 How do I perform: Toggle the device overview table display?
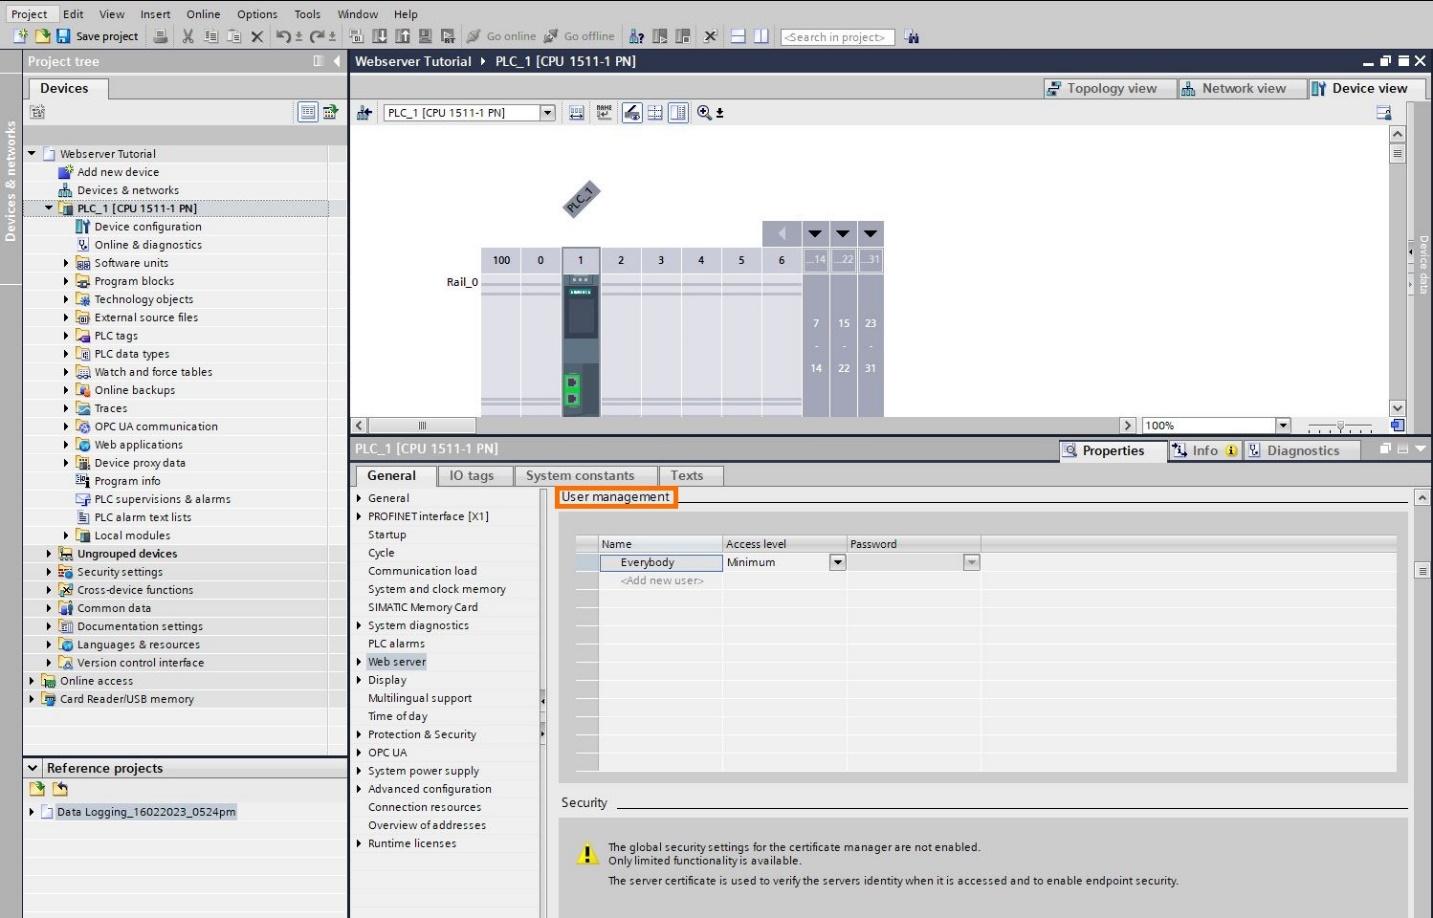(x=678, y=112)
